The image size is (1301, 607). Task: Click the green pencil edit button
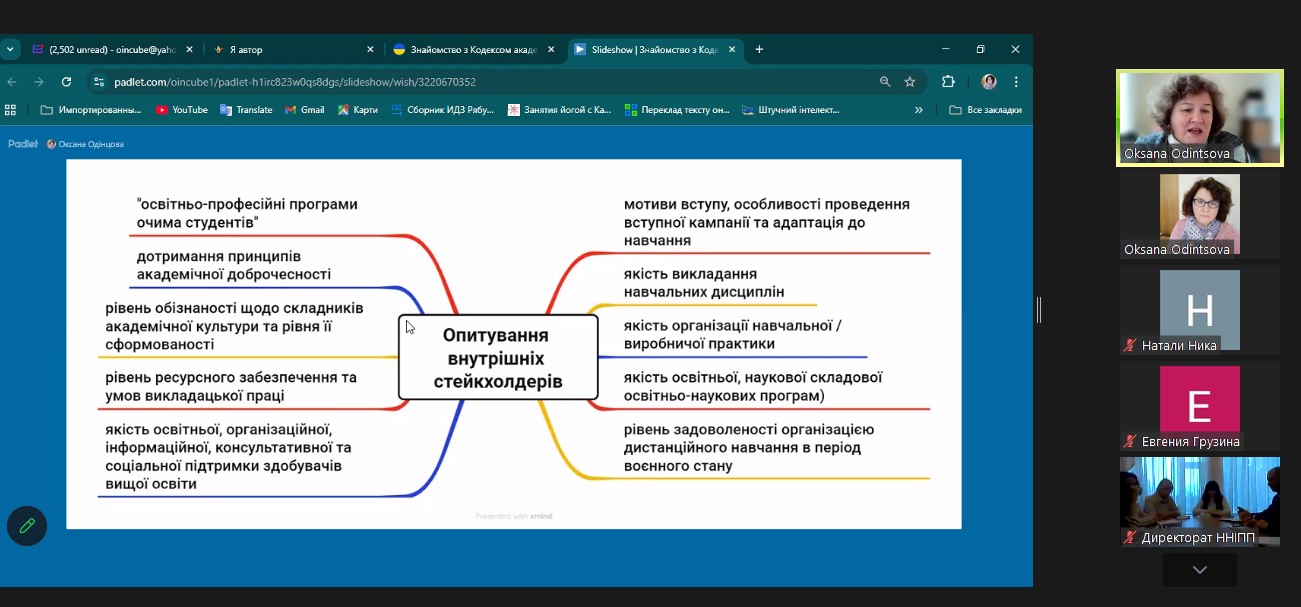pos(27,525)
